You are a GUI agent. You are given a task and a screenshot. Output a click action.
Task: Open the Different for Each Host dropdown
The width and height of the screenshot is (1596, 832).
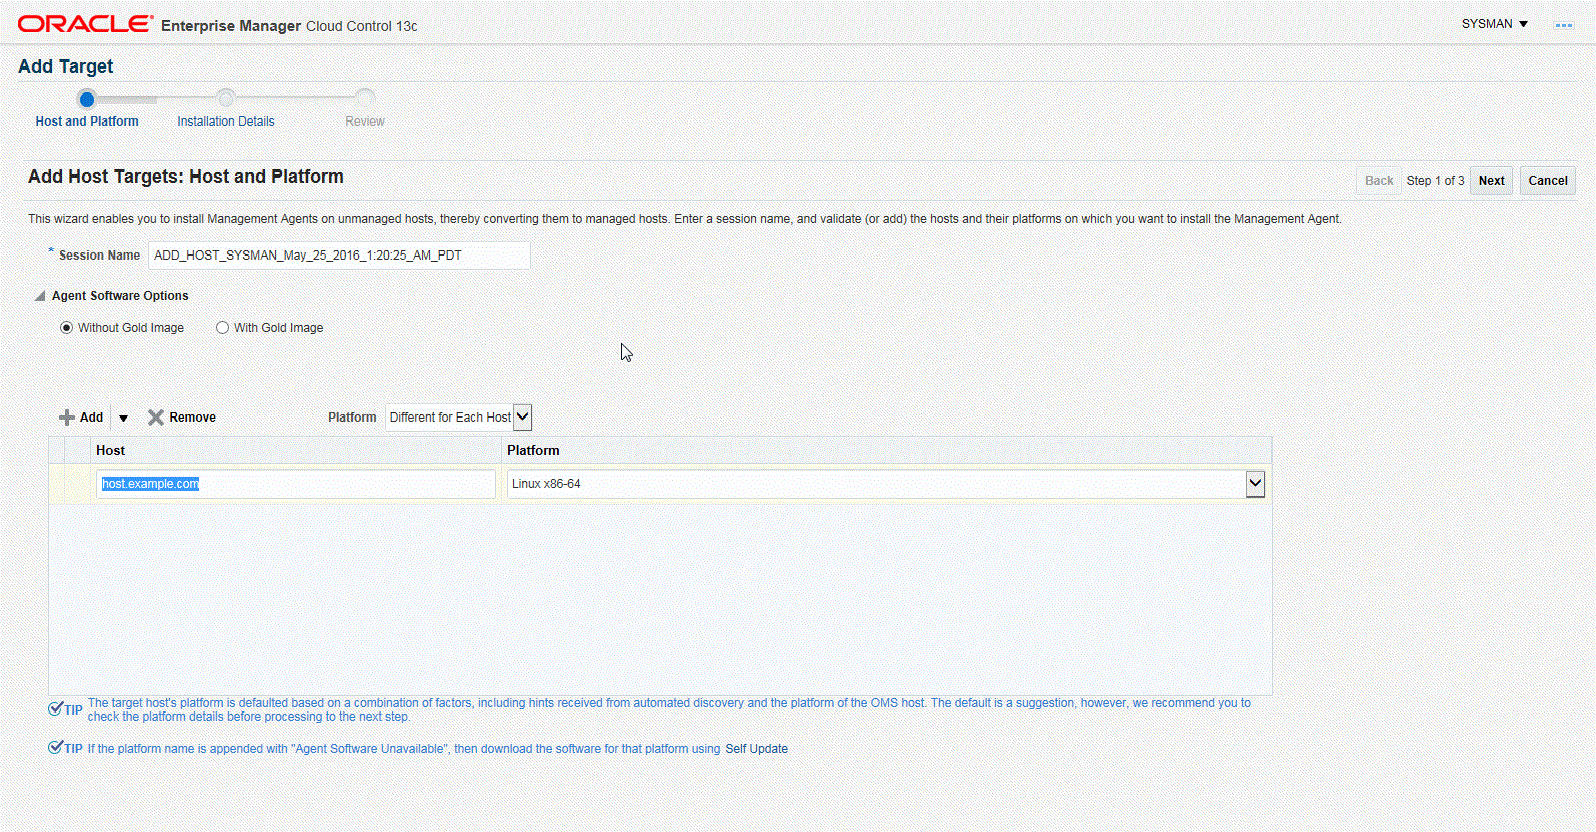(x=459, y=417)
